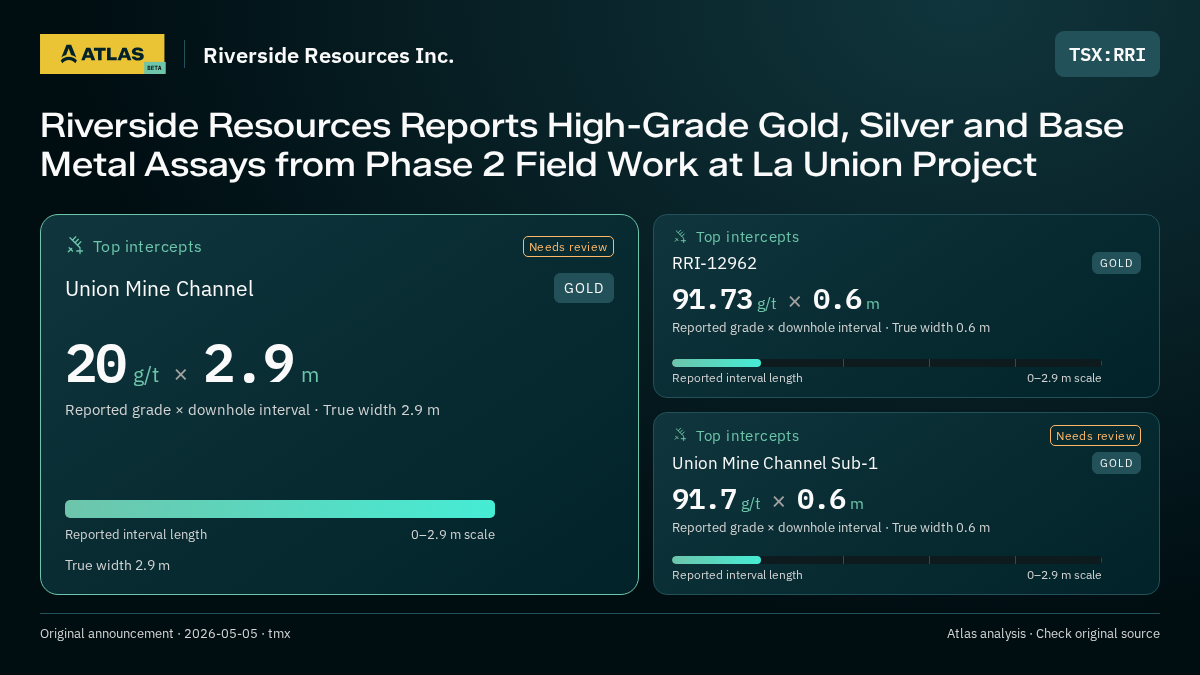This screenshot has height=675, width=1200.
Task: Click Needs review badge on Union Mine Channel Sub-1 card
Action: 1095,436
